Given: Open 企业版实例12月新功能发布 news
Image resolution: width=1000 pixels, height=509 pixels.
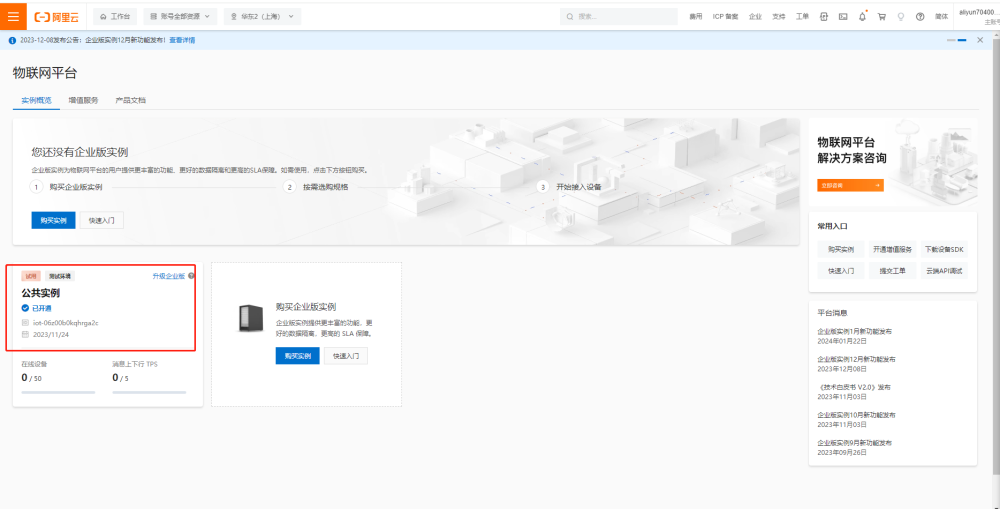Looking at the screenshot, I should pyautogui.click(x=857, y=359).
